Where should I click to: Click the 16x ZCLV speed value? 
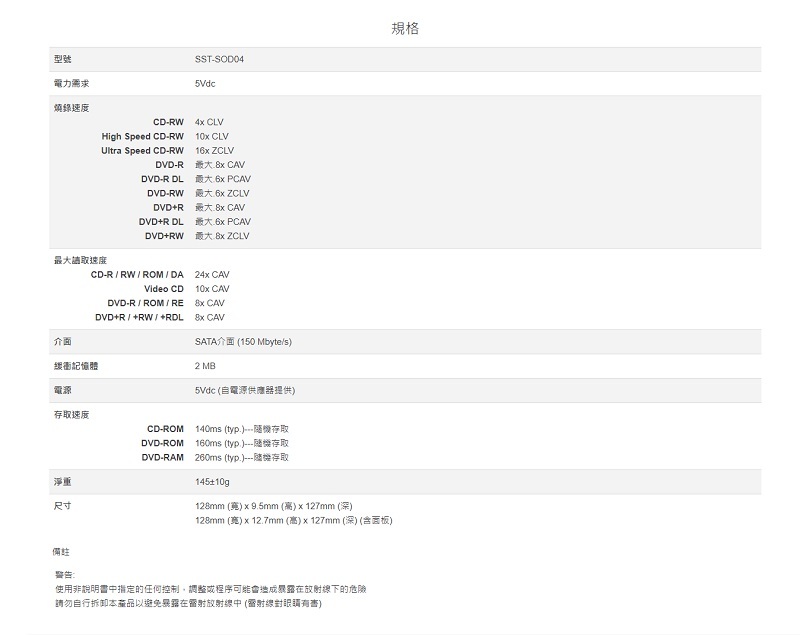coord(214,151)
